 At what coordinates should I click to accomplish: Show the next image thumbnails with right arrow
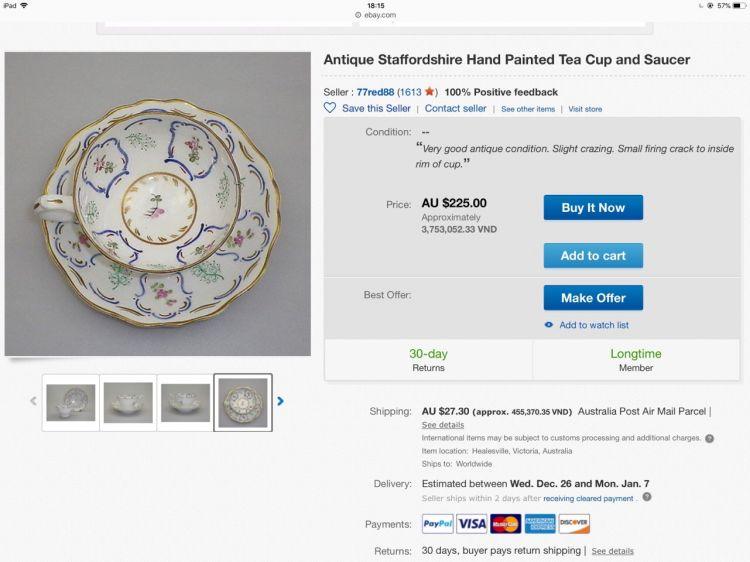coord(280,401)
